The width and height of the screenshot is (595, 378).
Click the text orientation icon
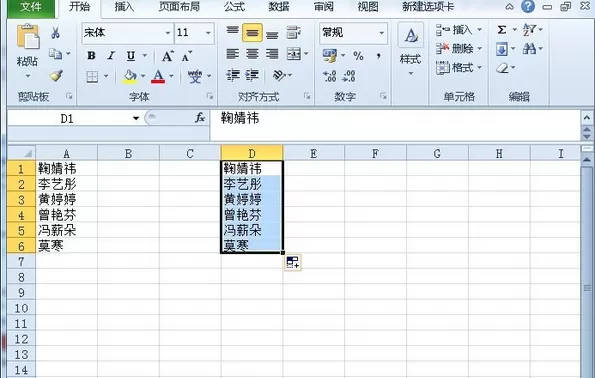[279, 75]
